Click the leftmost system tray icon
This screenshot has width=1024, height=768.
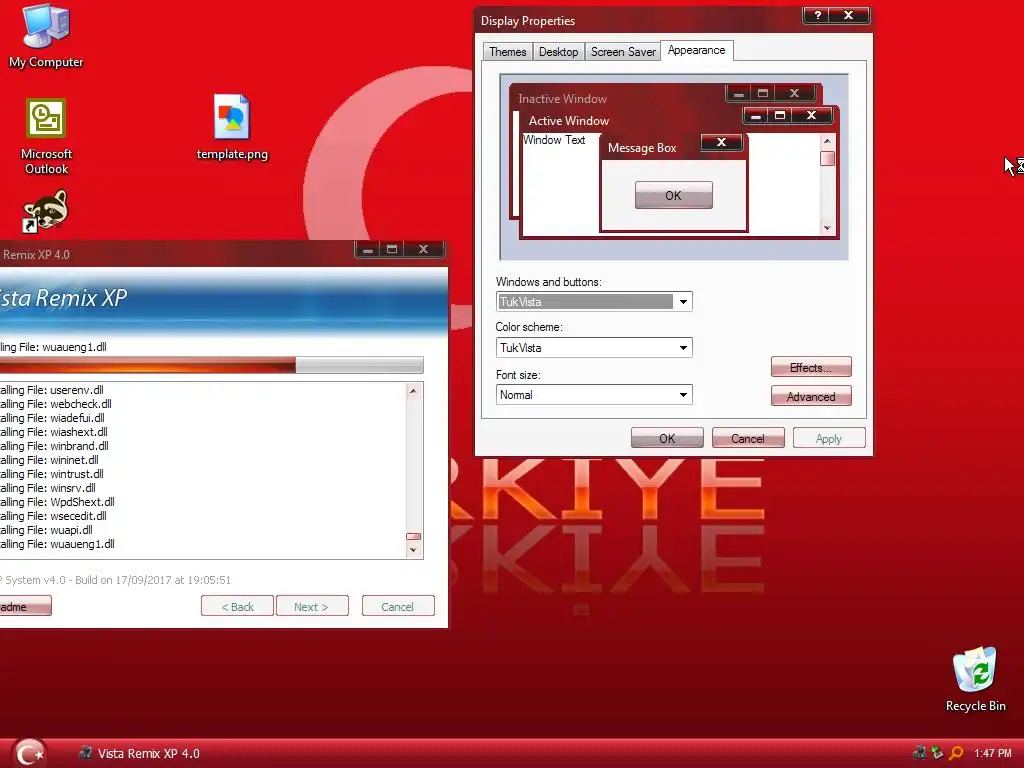[919, 753]
